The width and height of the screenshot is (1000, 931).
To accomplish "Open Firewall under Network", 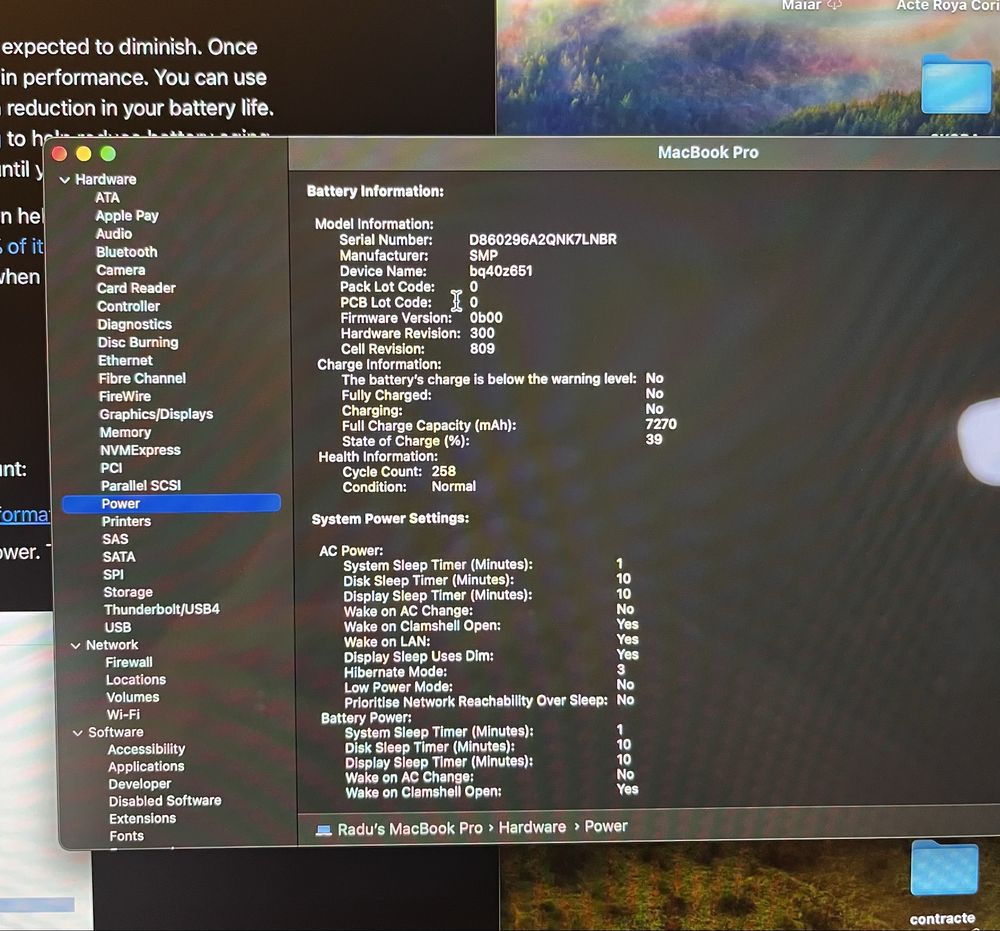I will 129,663.
